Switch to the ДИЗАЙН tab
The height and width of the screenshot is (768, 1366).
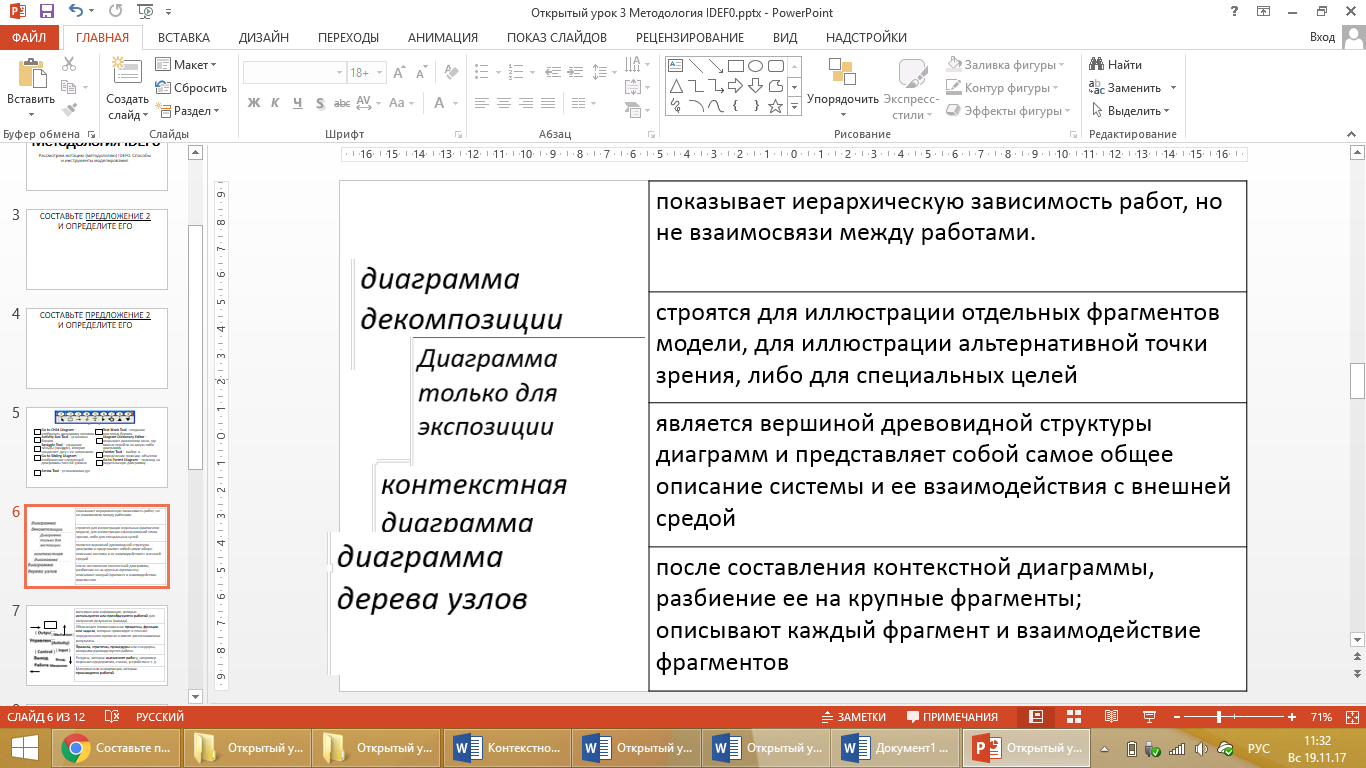264,38
